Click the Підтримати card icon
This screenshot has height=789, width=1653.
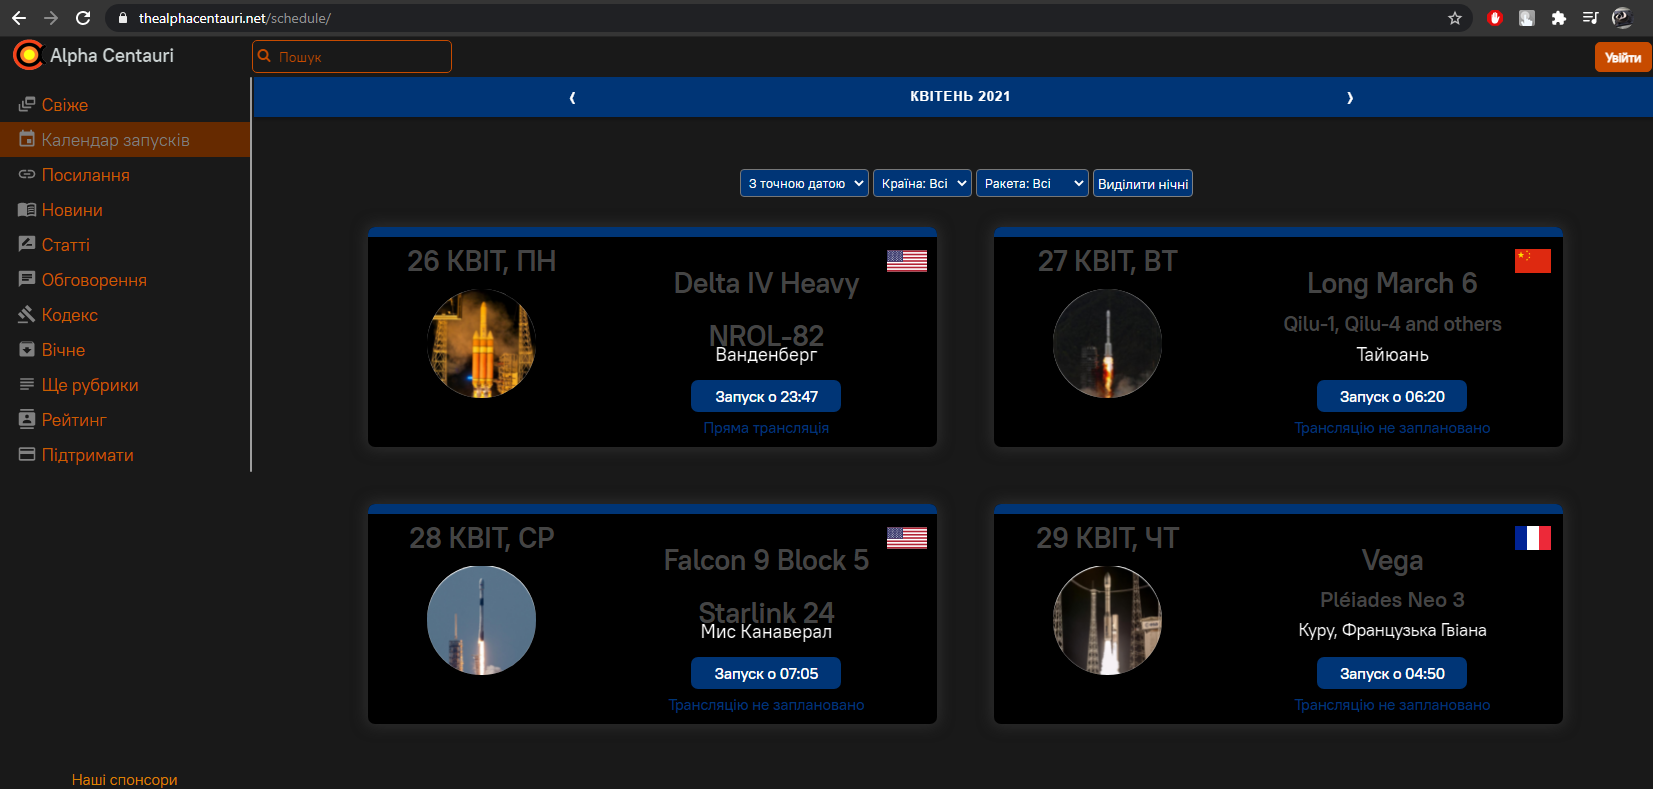(x=27, y=455)
